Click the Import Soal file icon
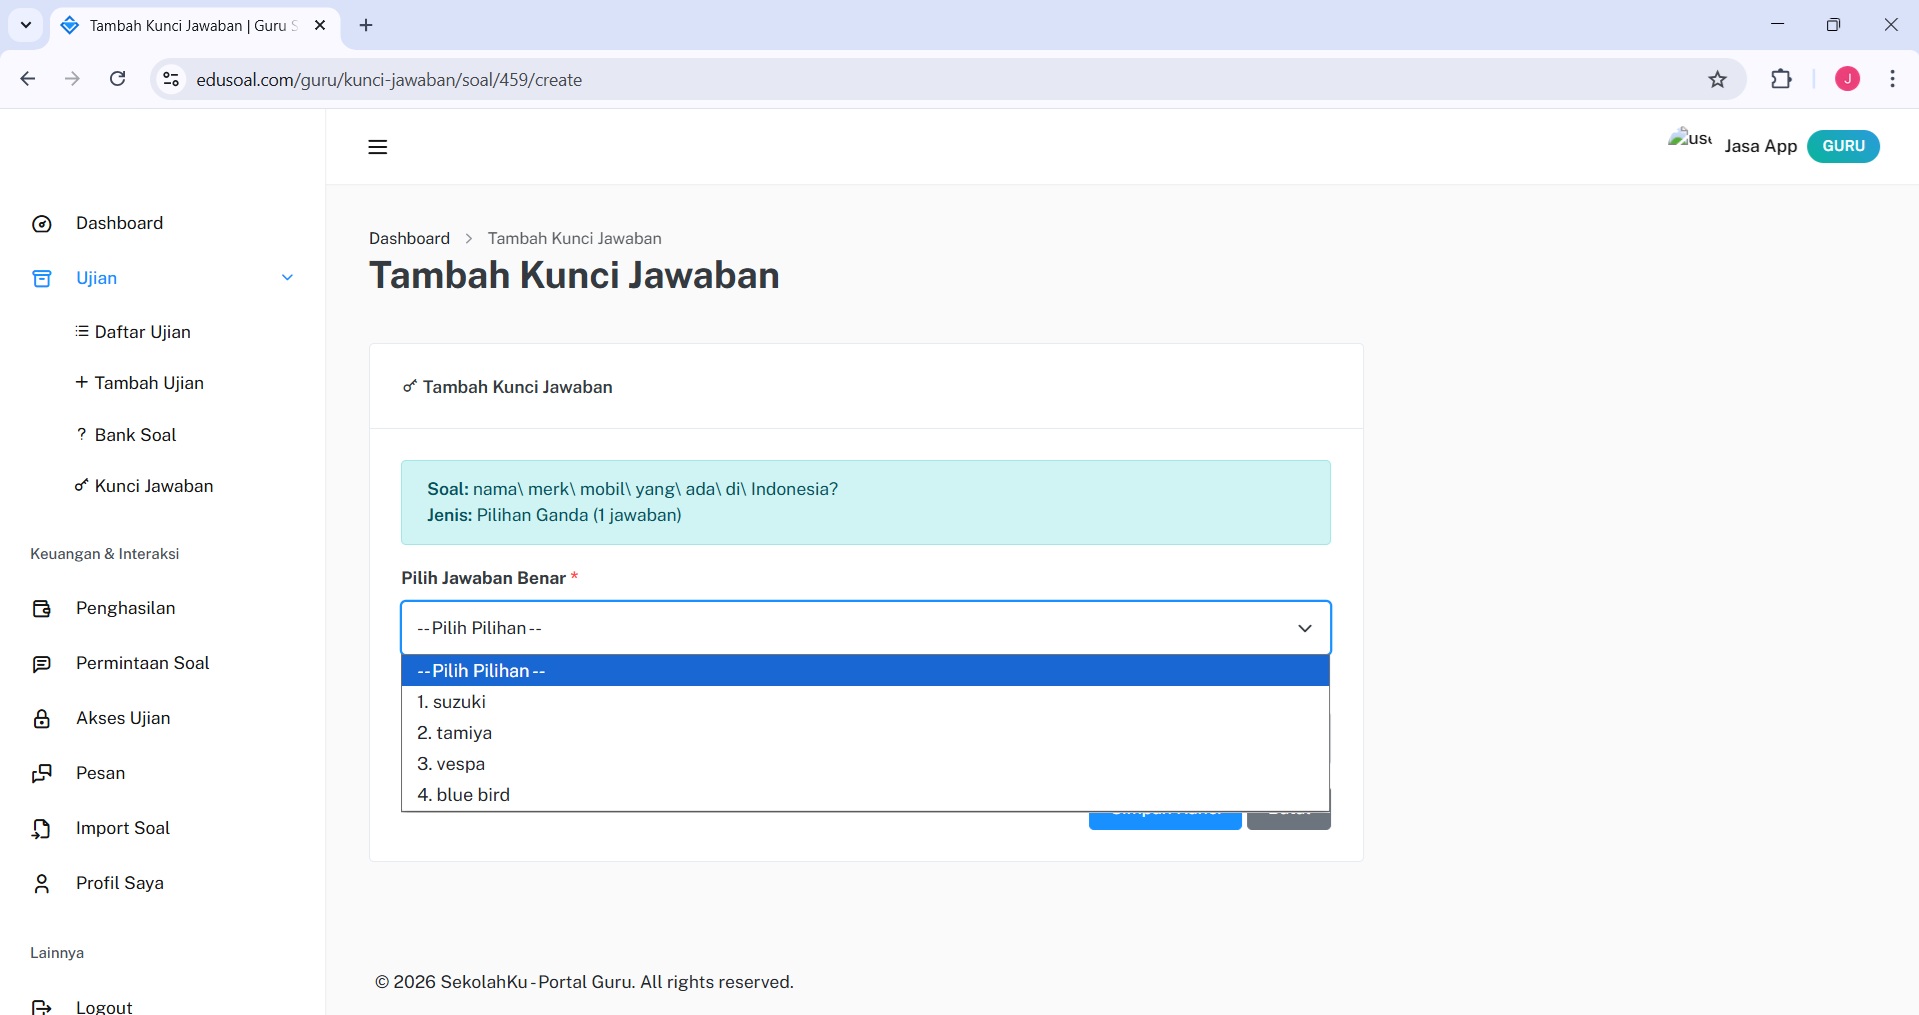The image size is (1919, 1015). [x=42, y=829]
